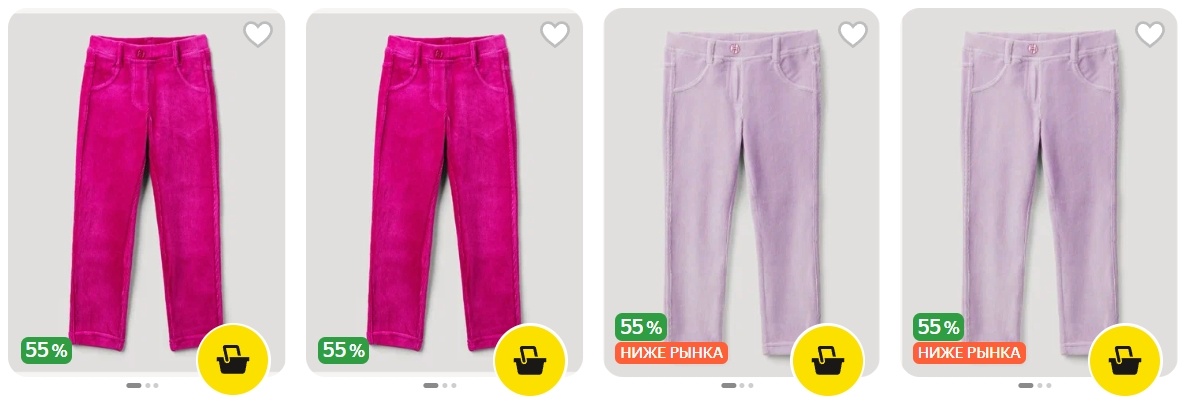Viewport: 1187px width, 405px height.
Task: Open first lilac pants product image
Action: tap(741, 192)
